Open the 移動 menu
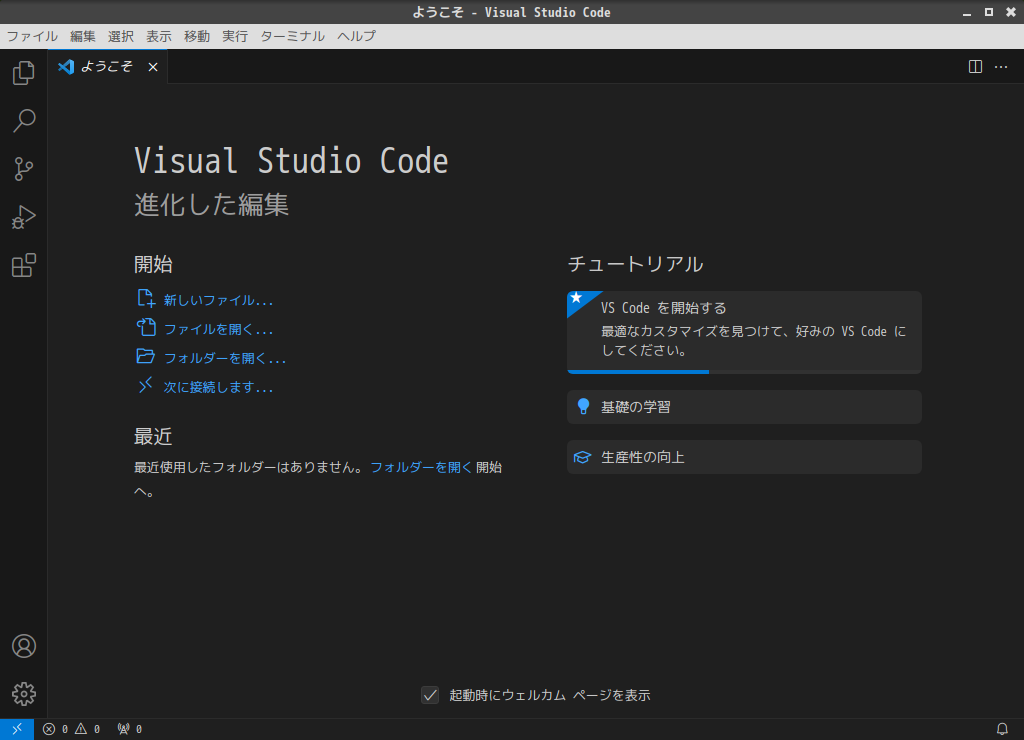Image resolution: width=1024 pixels, height=740 pixels. (x=197, y=36)
